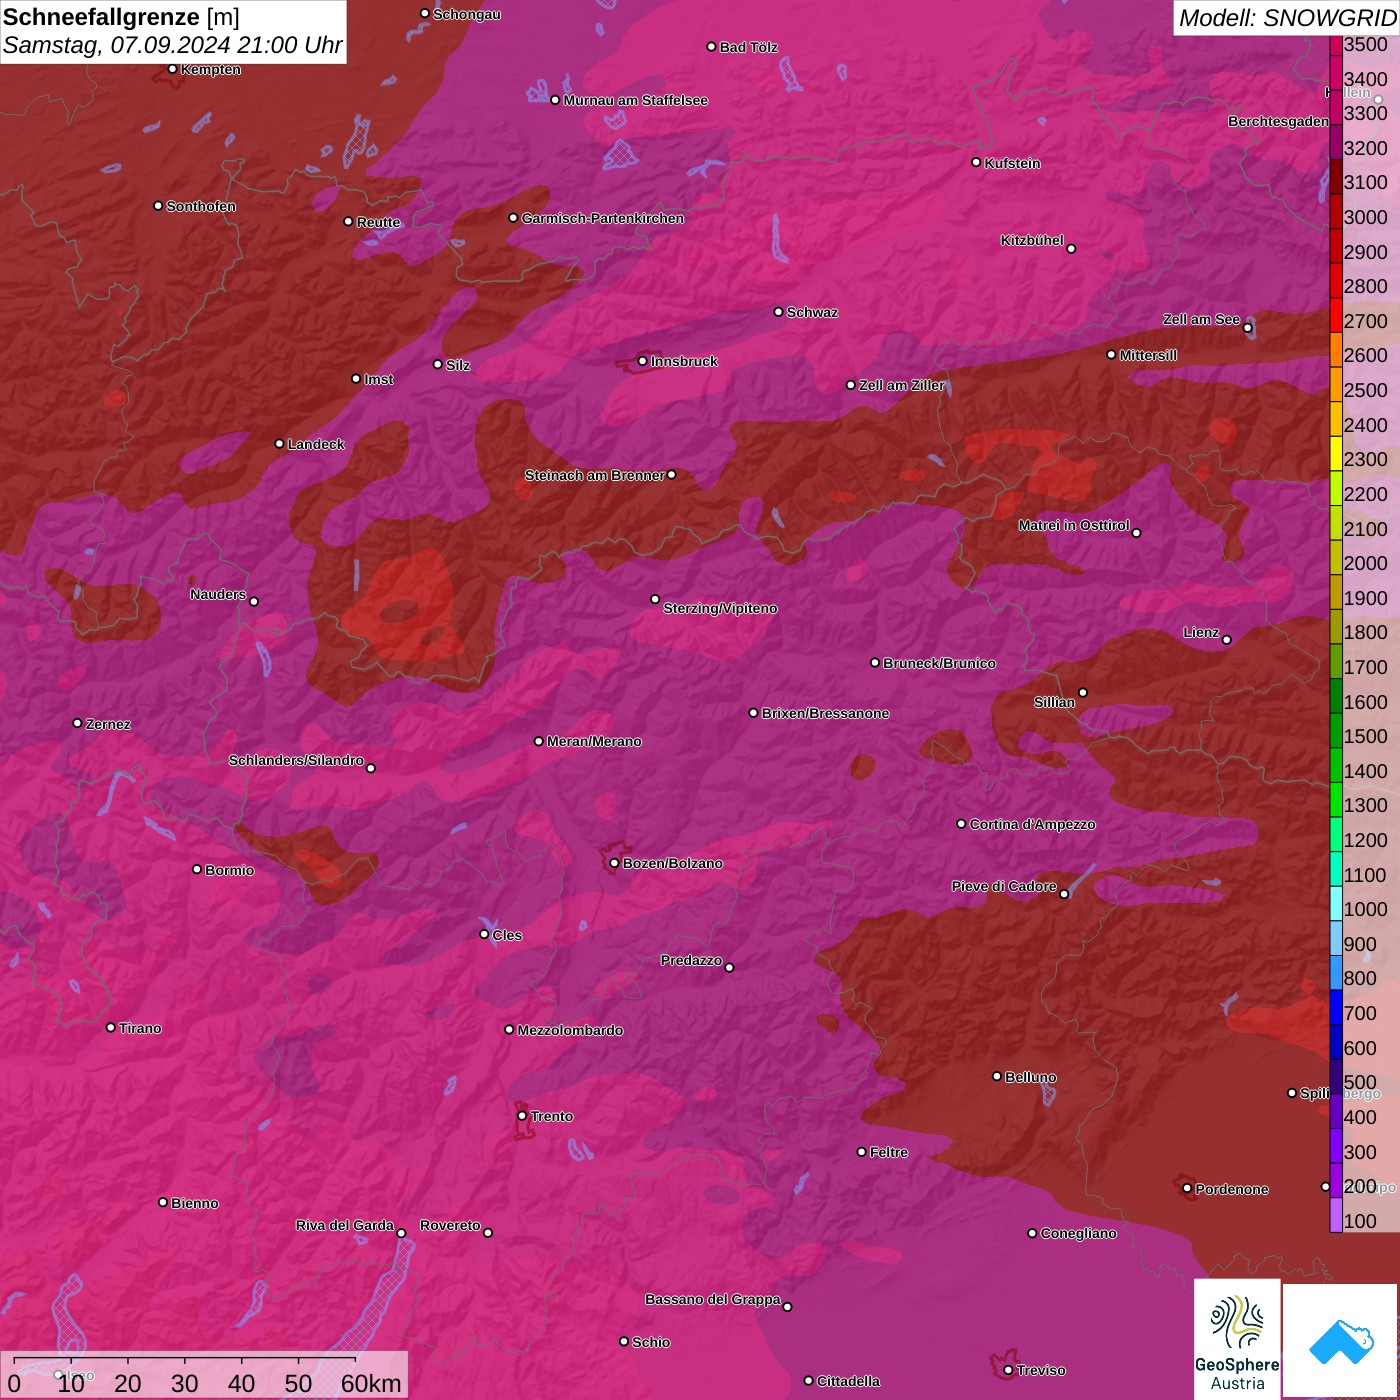
Task: Click the Lienz location dot
Action: tap(1227, 640)
